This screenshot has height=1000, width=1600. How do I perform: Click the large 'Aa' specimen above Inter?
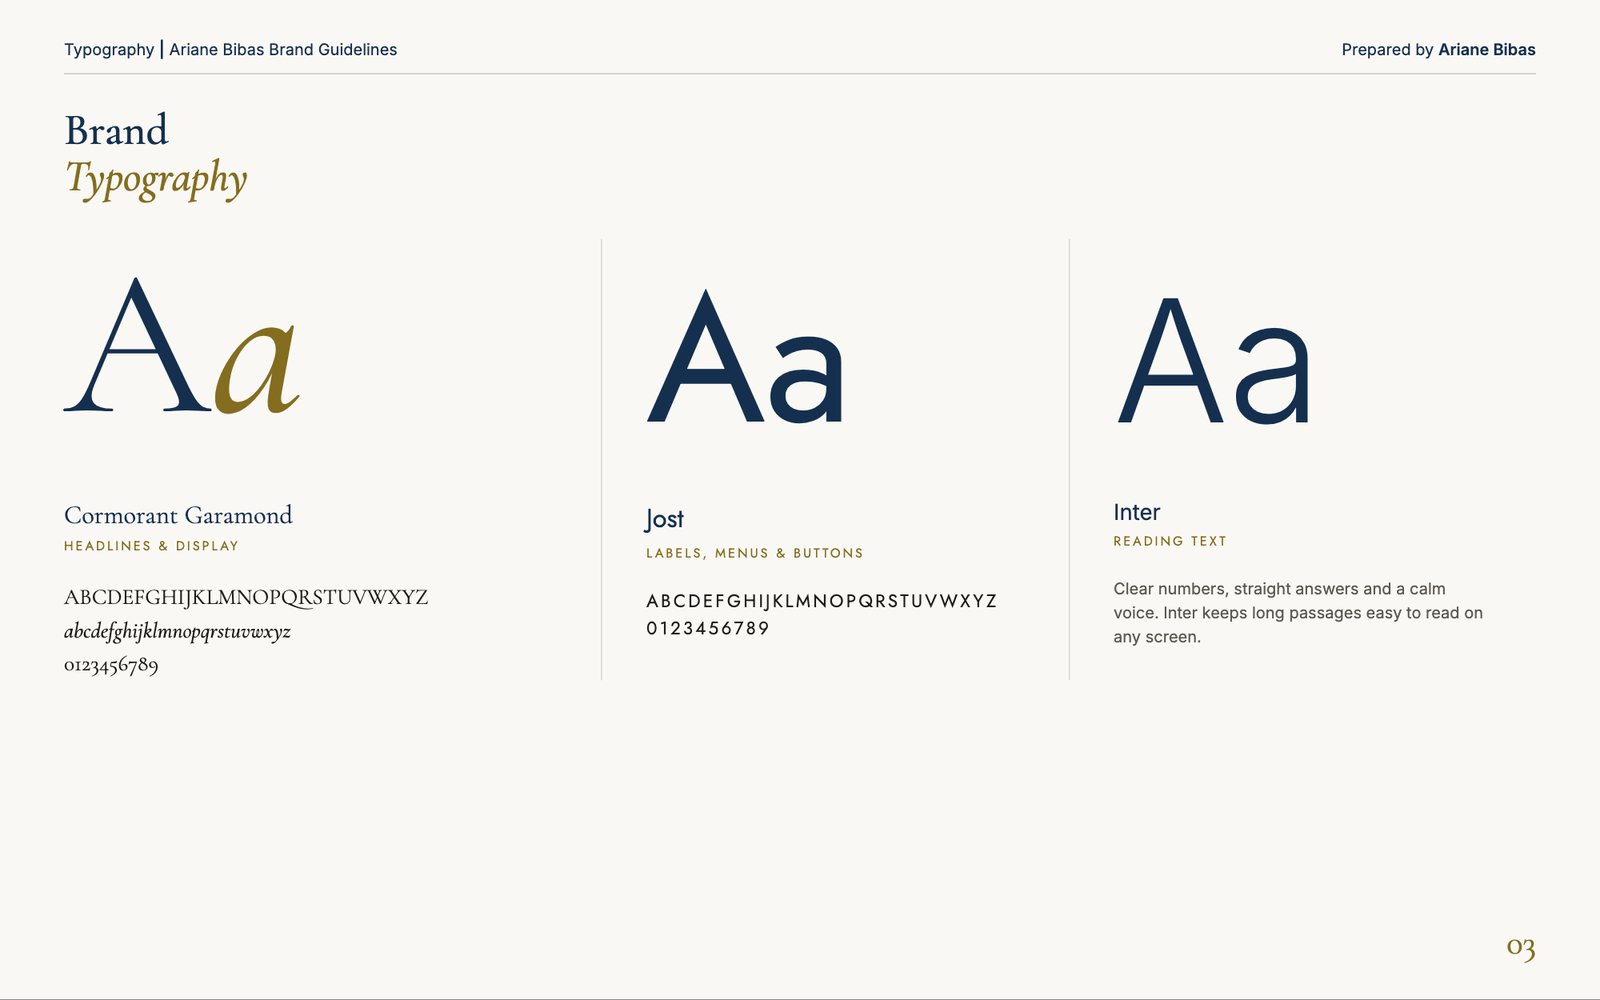1213,360
